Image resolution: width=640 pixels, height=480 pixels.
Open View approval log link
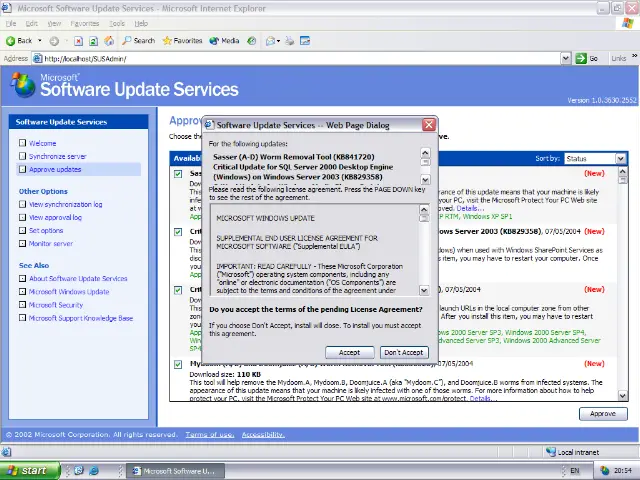click(55, 217)
